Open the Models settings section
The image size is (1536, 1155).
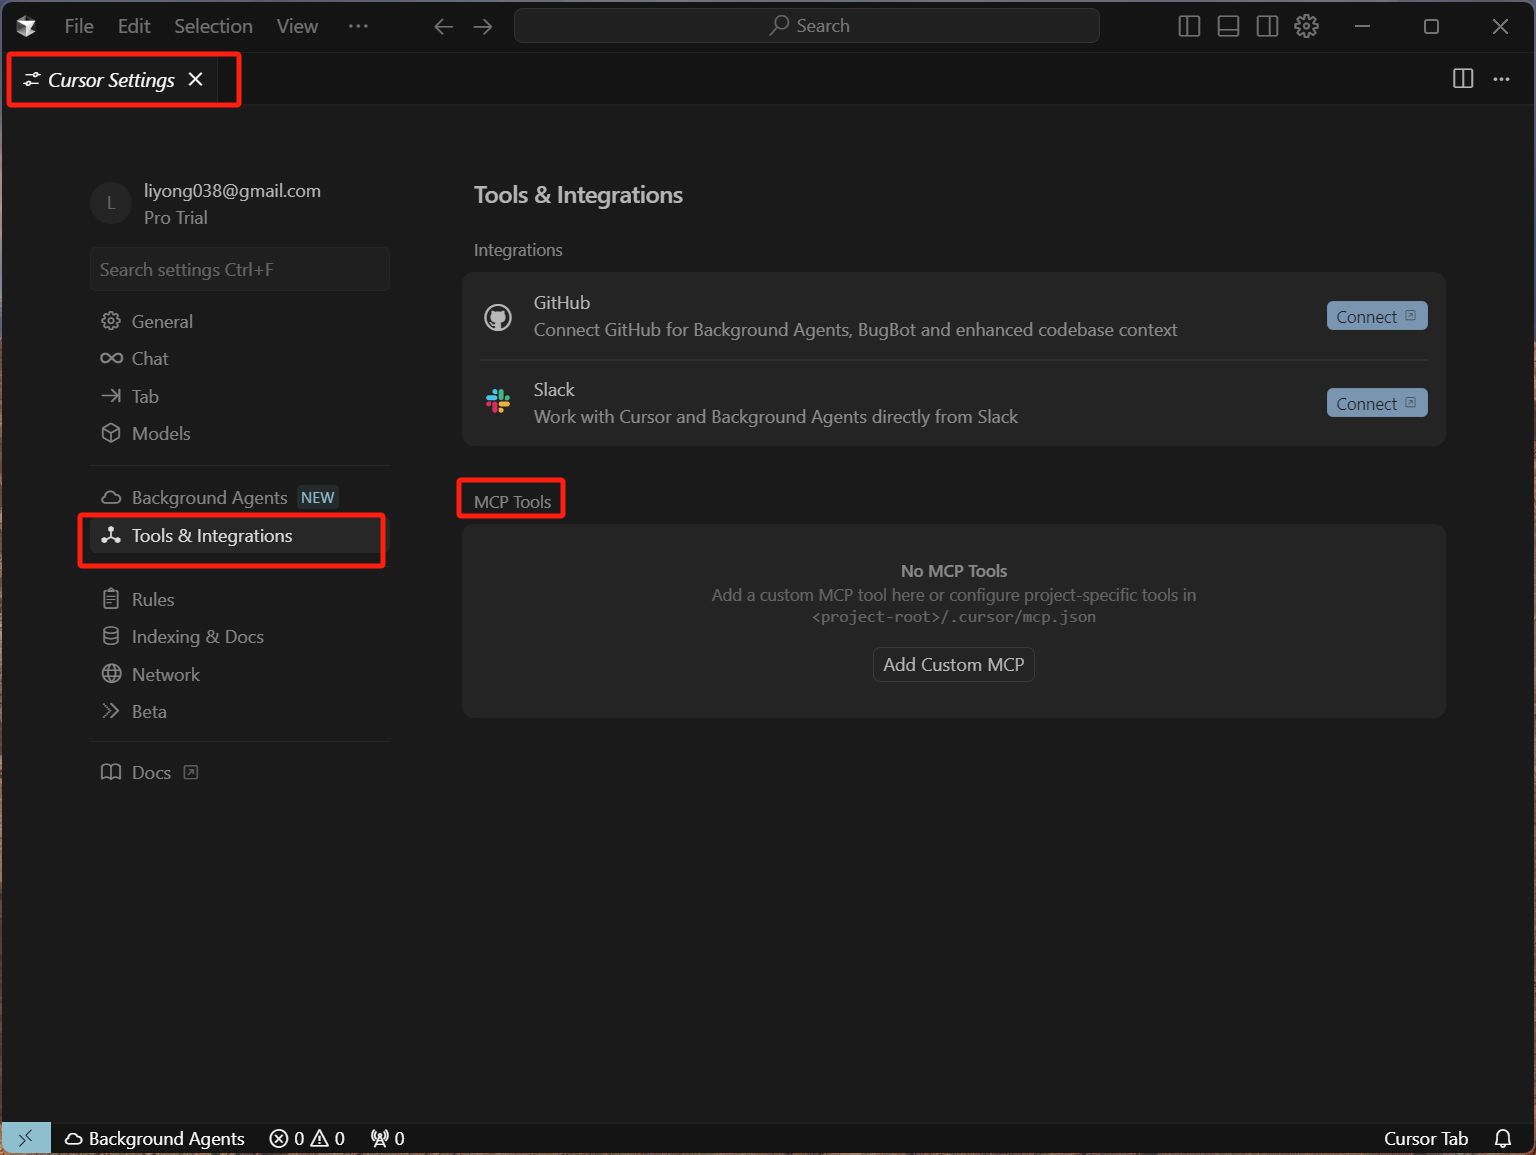161,434
